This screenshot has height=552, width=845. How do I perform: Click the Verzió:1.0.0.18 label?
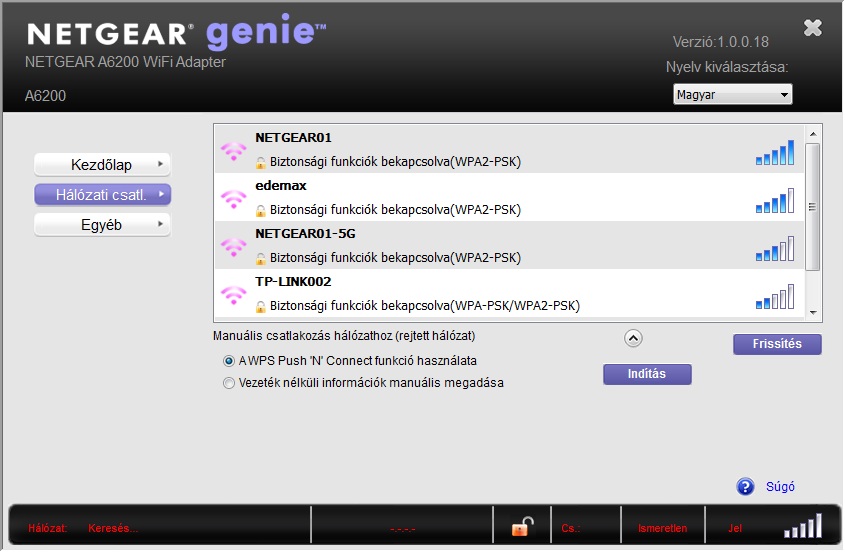(x=721, y=42)
